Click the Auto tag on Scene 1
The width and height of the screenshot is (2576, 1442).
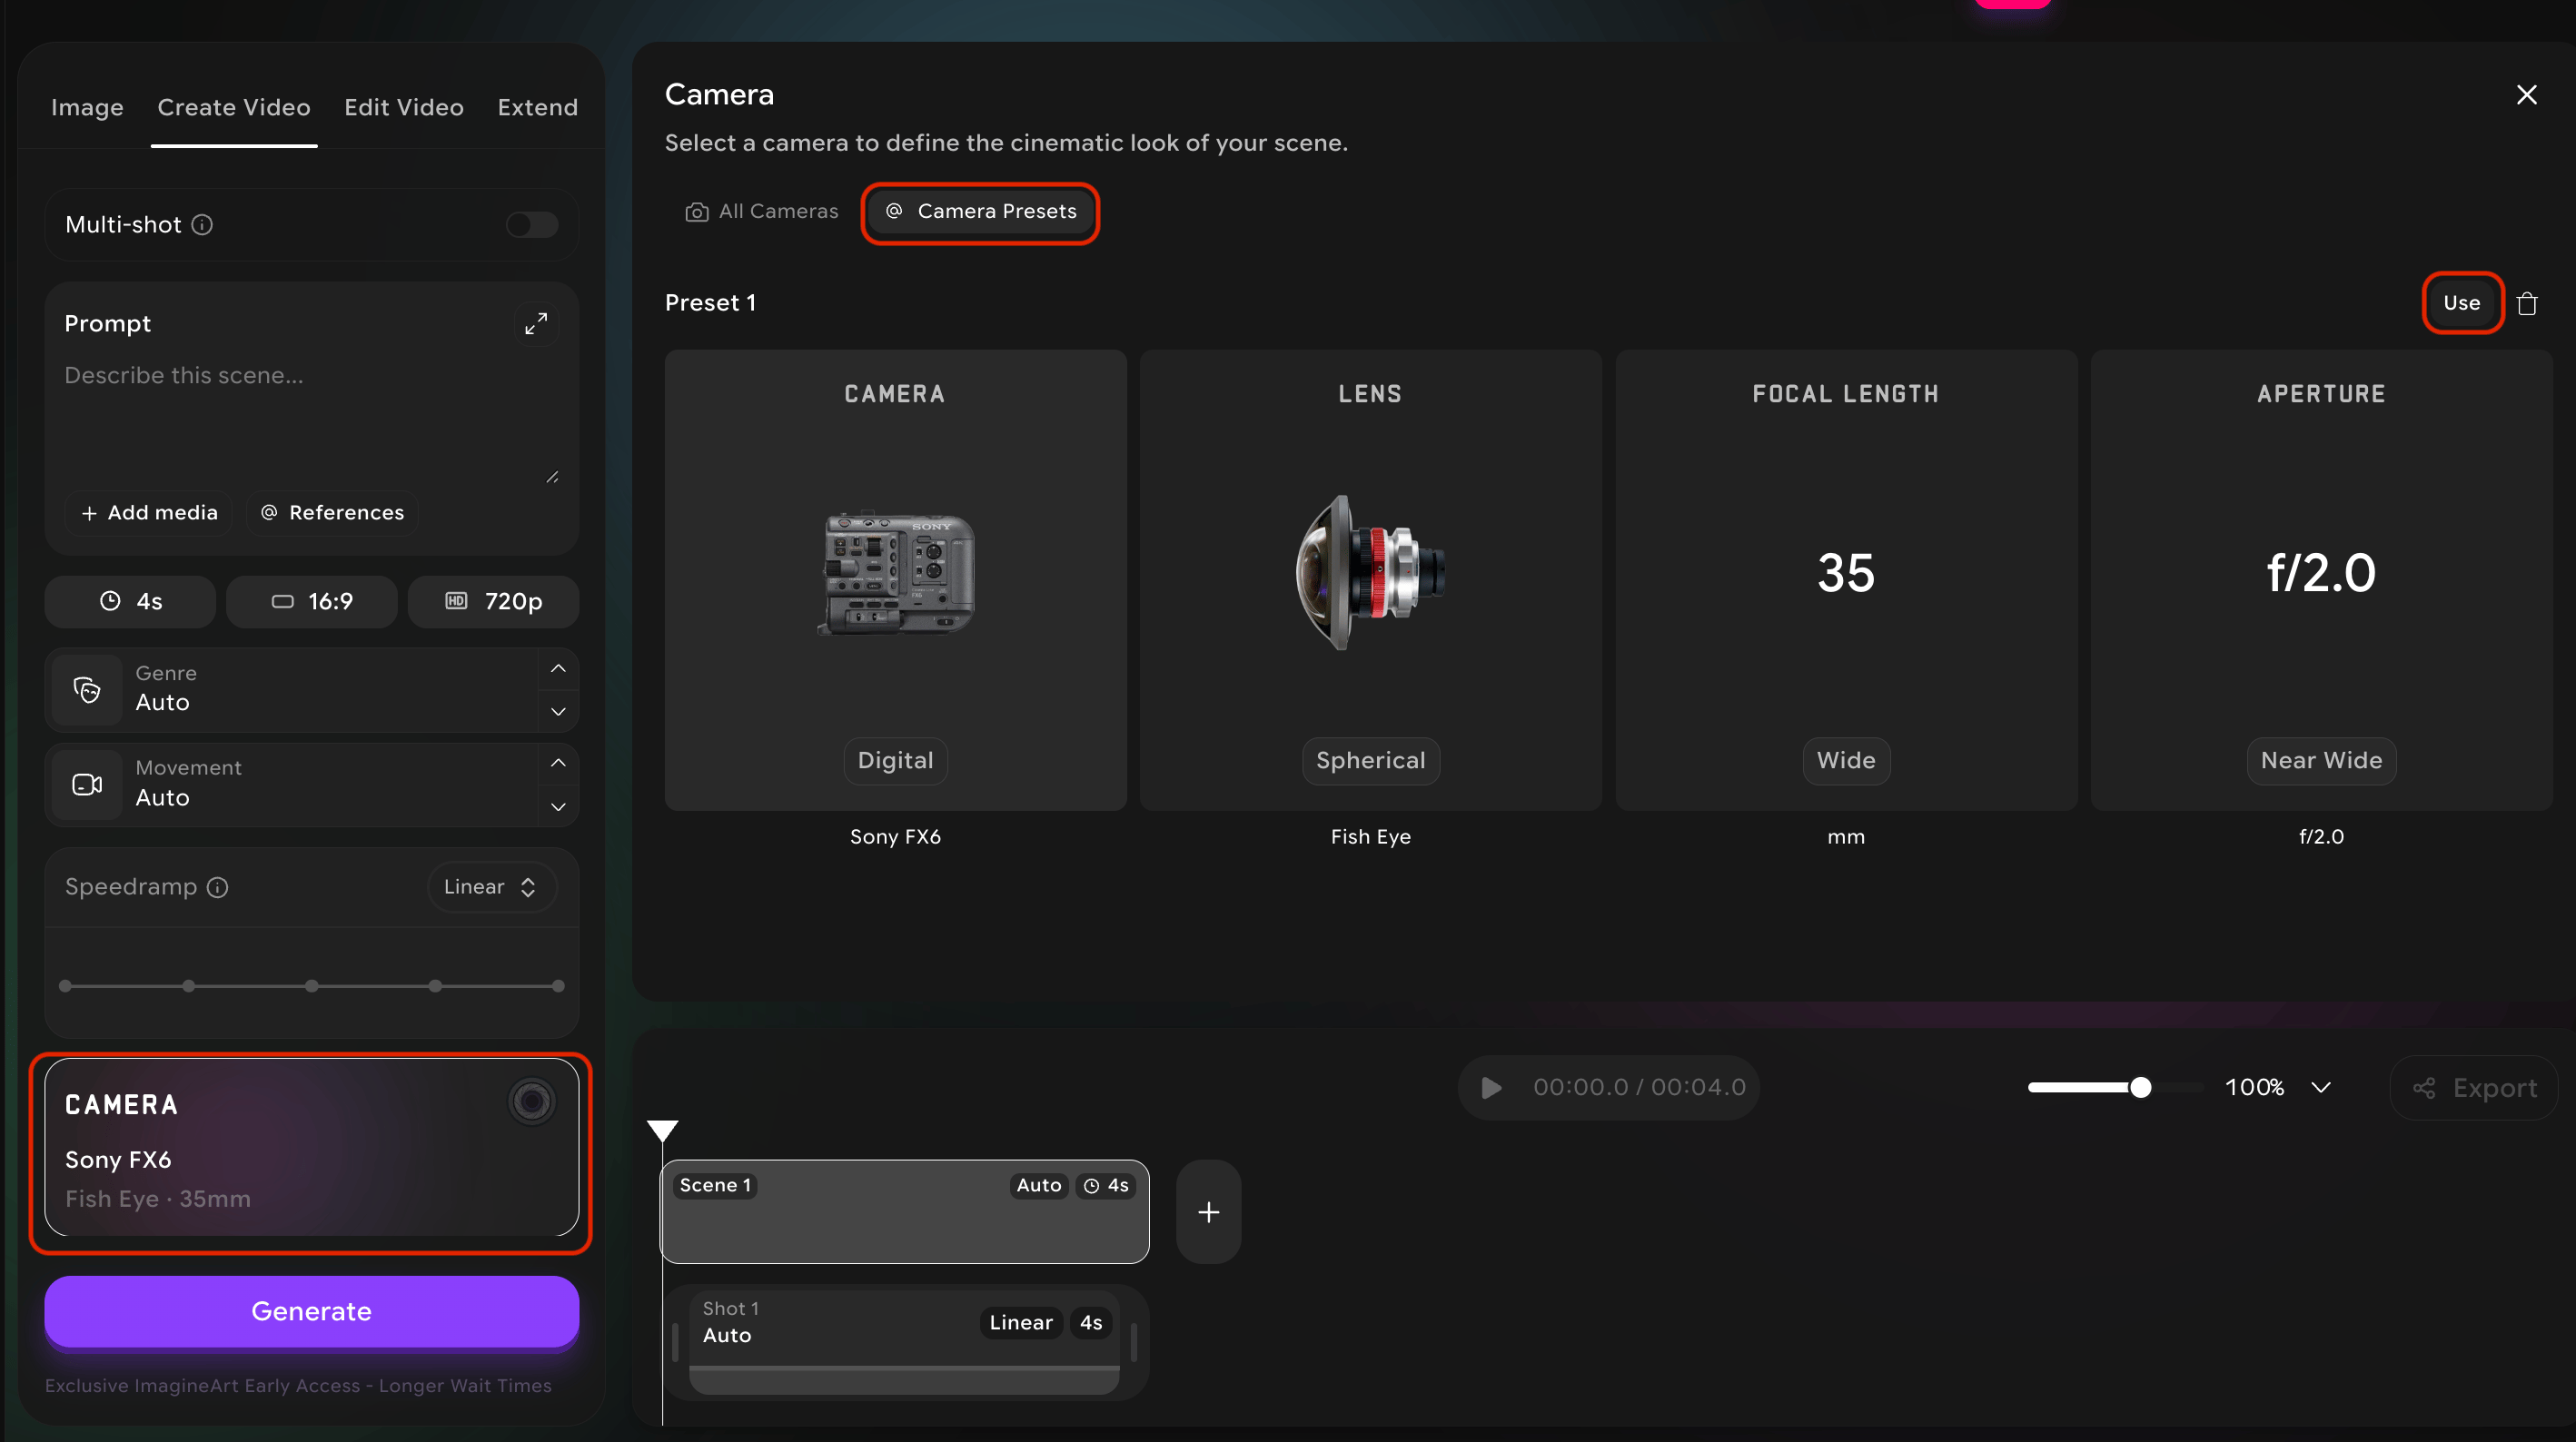1038,1186
